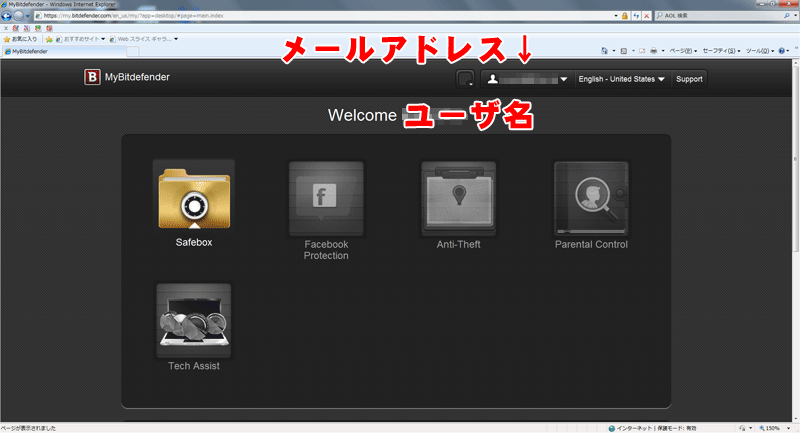Stop loading with the red X icon

[x=646, y=16]
